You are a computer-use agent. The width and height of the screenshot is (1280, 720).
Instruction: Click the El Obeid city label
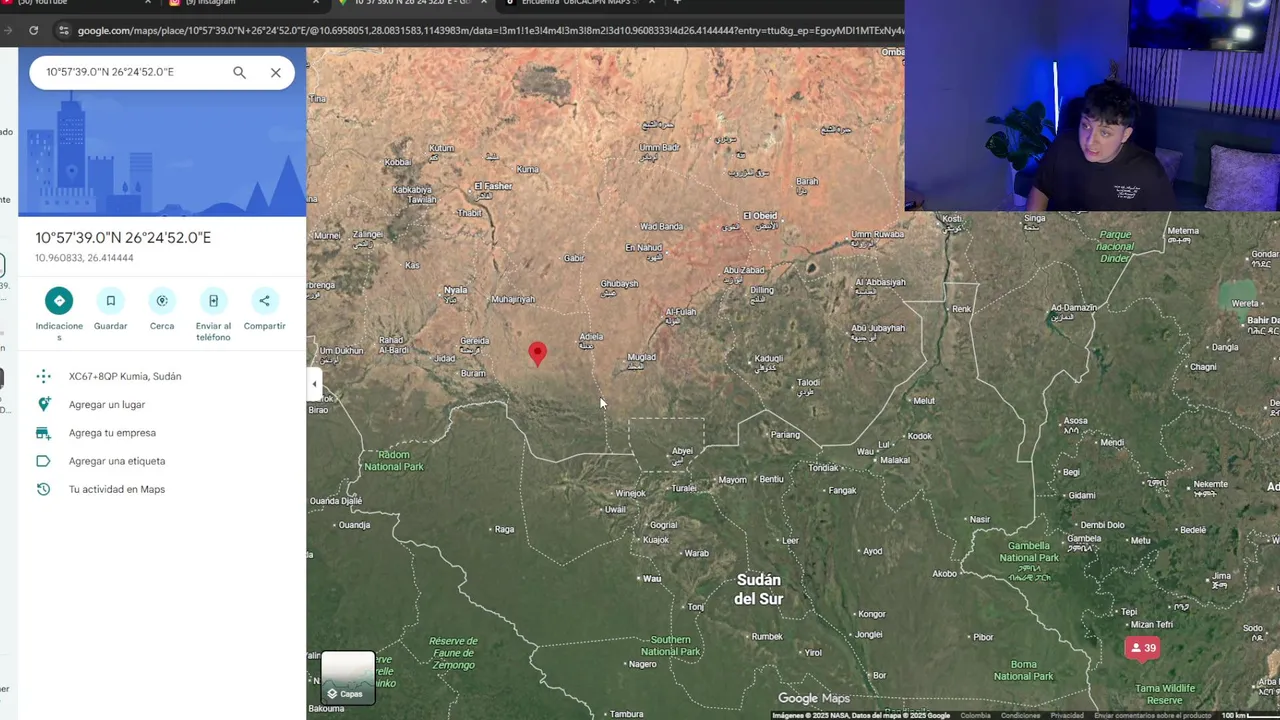760,216
